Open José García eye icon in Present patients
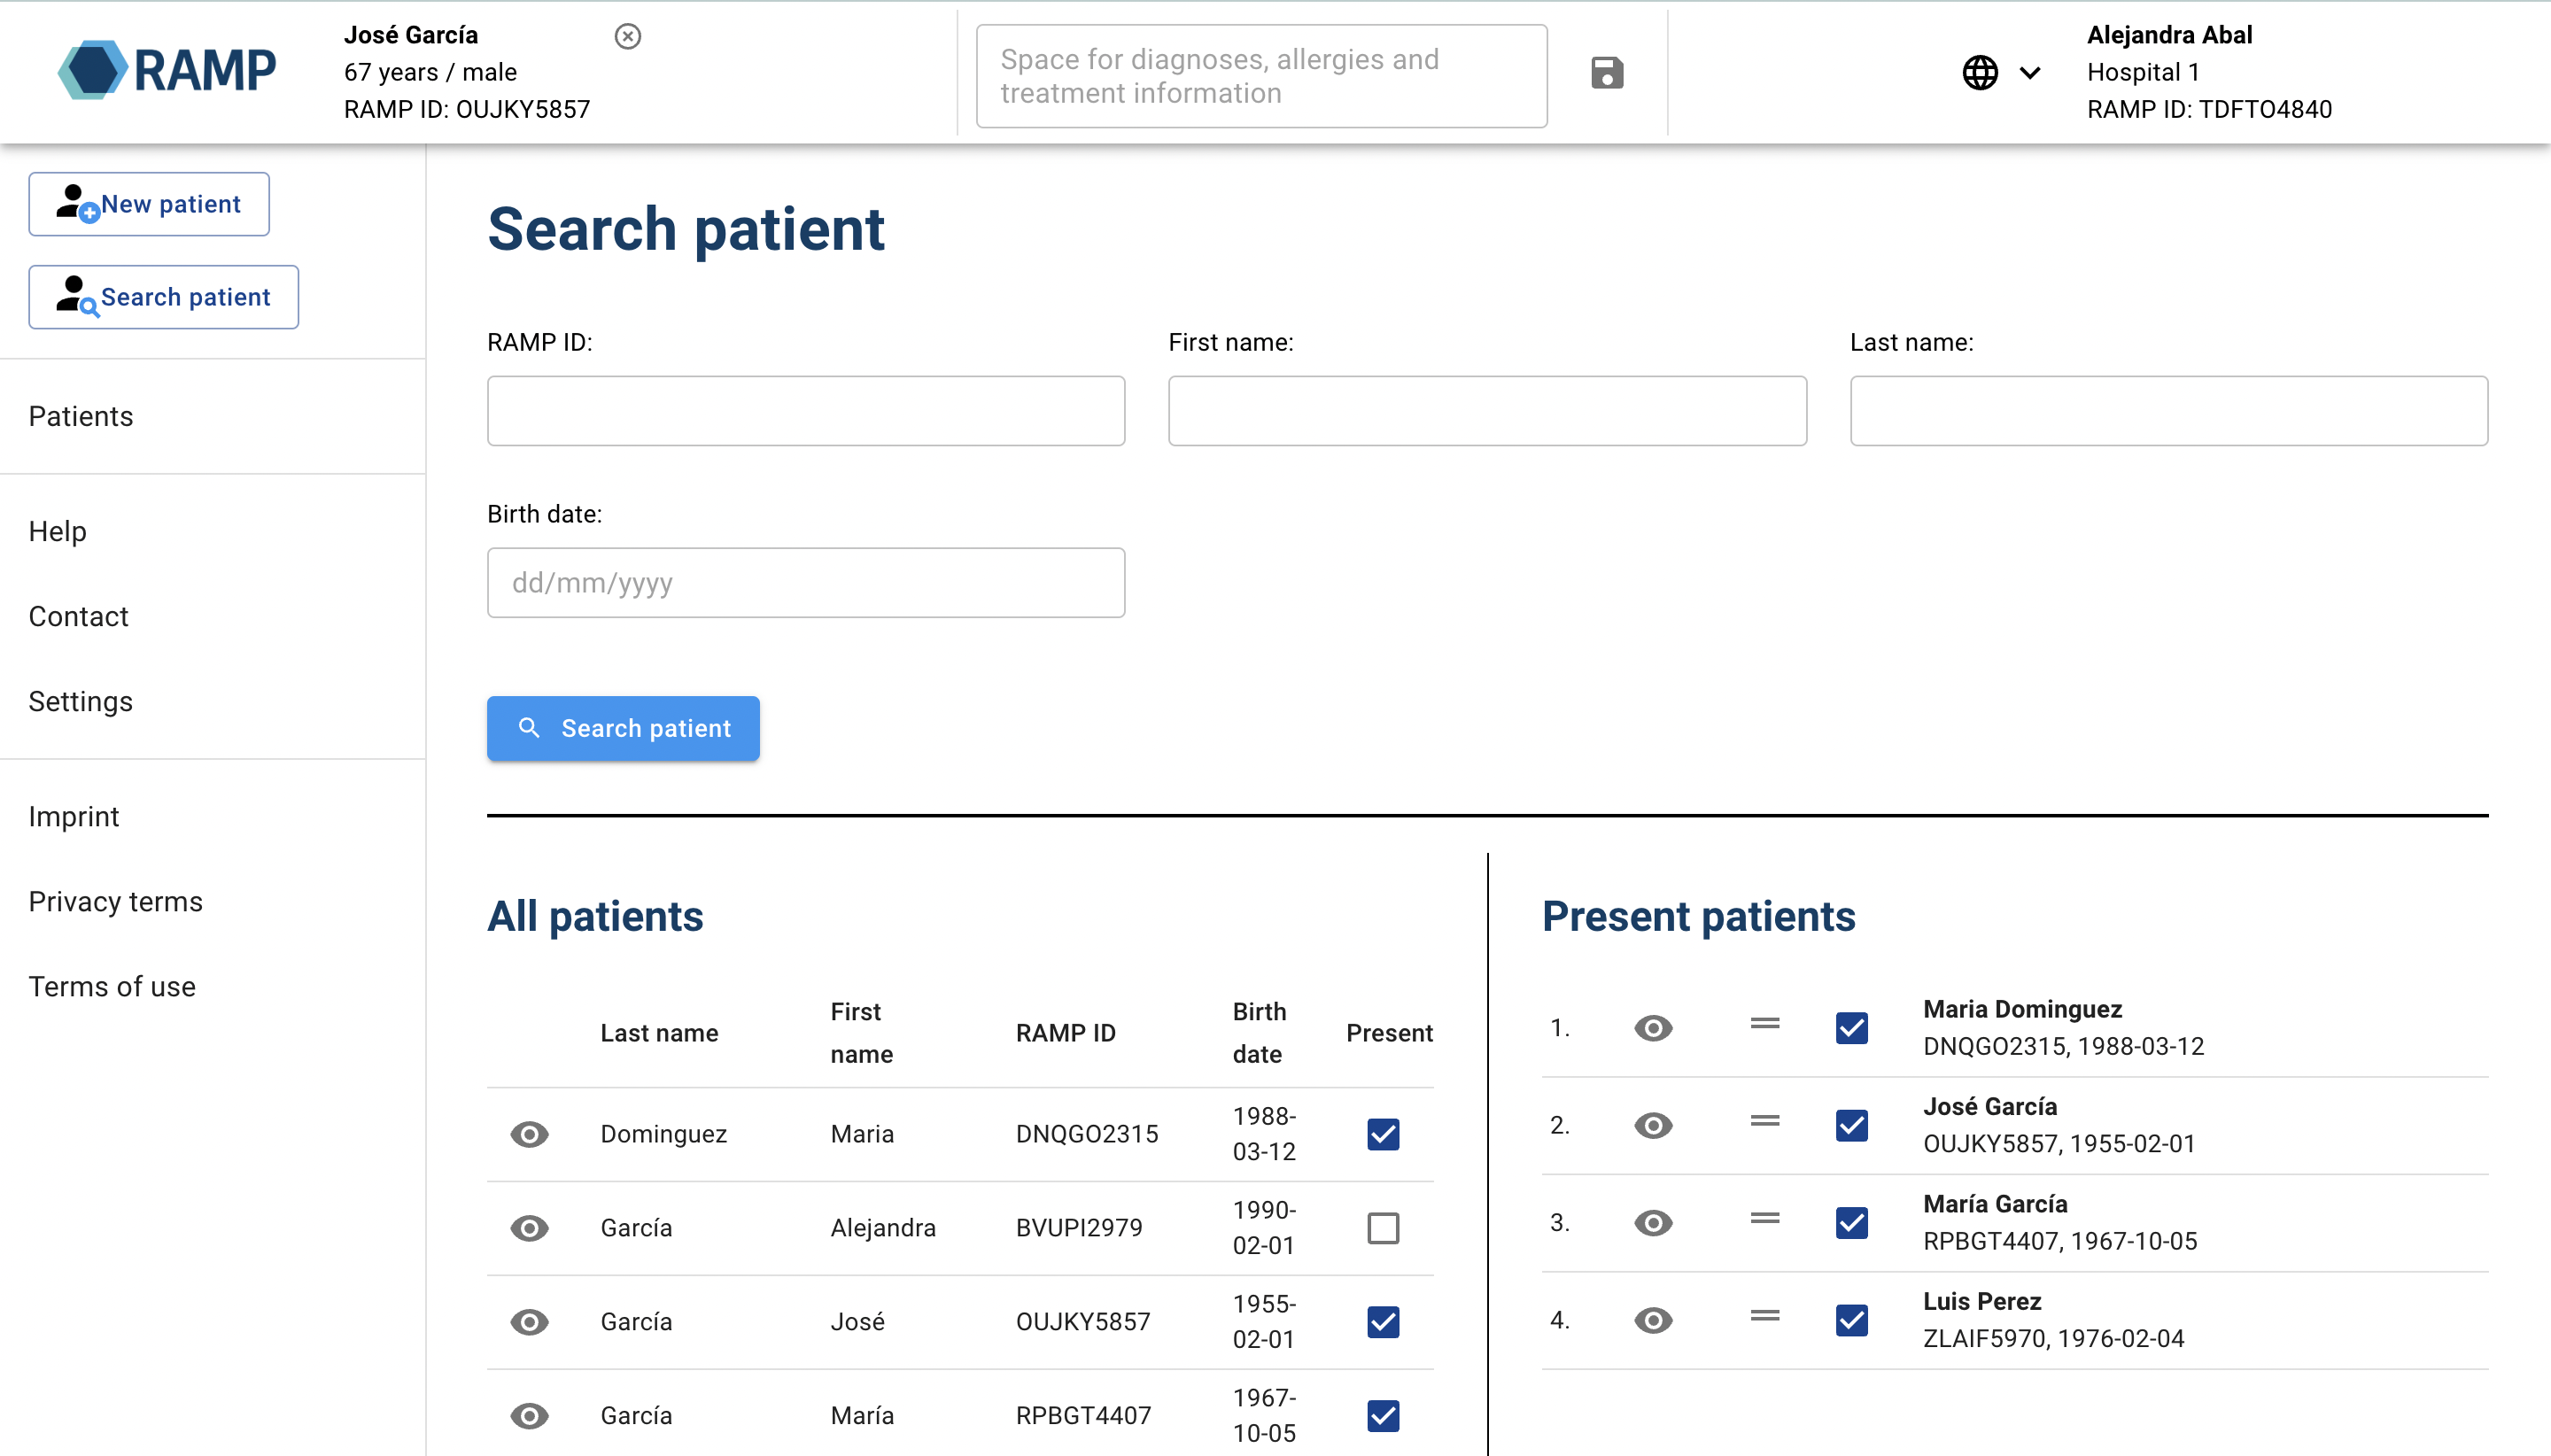 coord(1652,1125)
